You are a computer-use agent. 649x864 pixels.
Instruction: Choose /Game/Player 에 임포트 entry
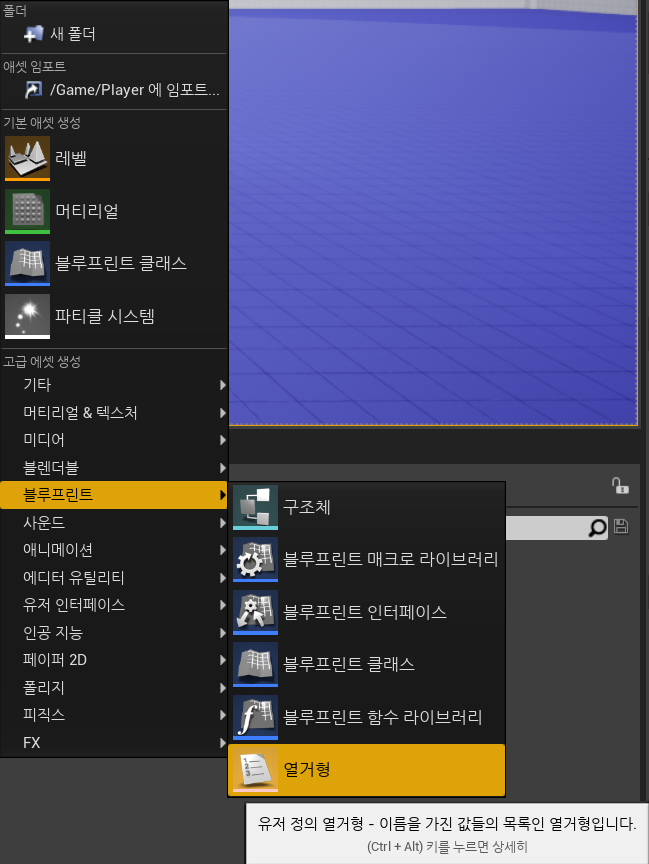114,89
